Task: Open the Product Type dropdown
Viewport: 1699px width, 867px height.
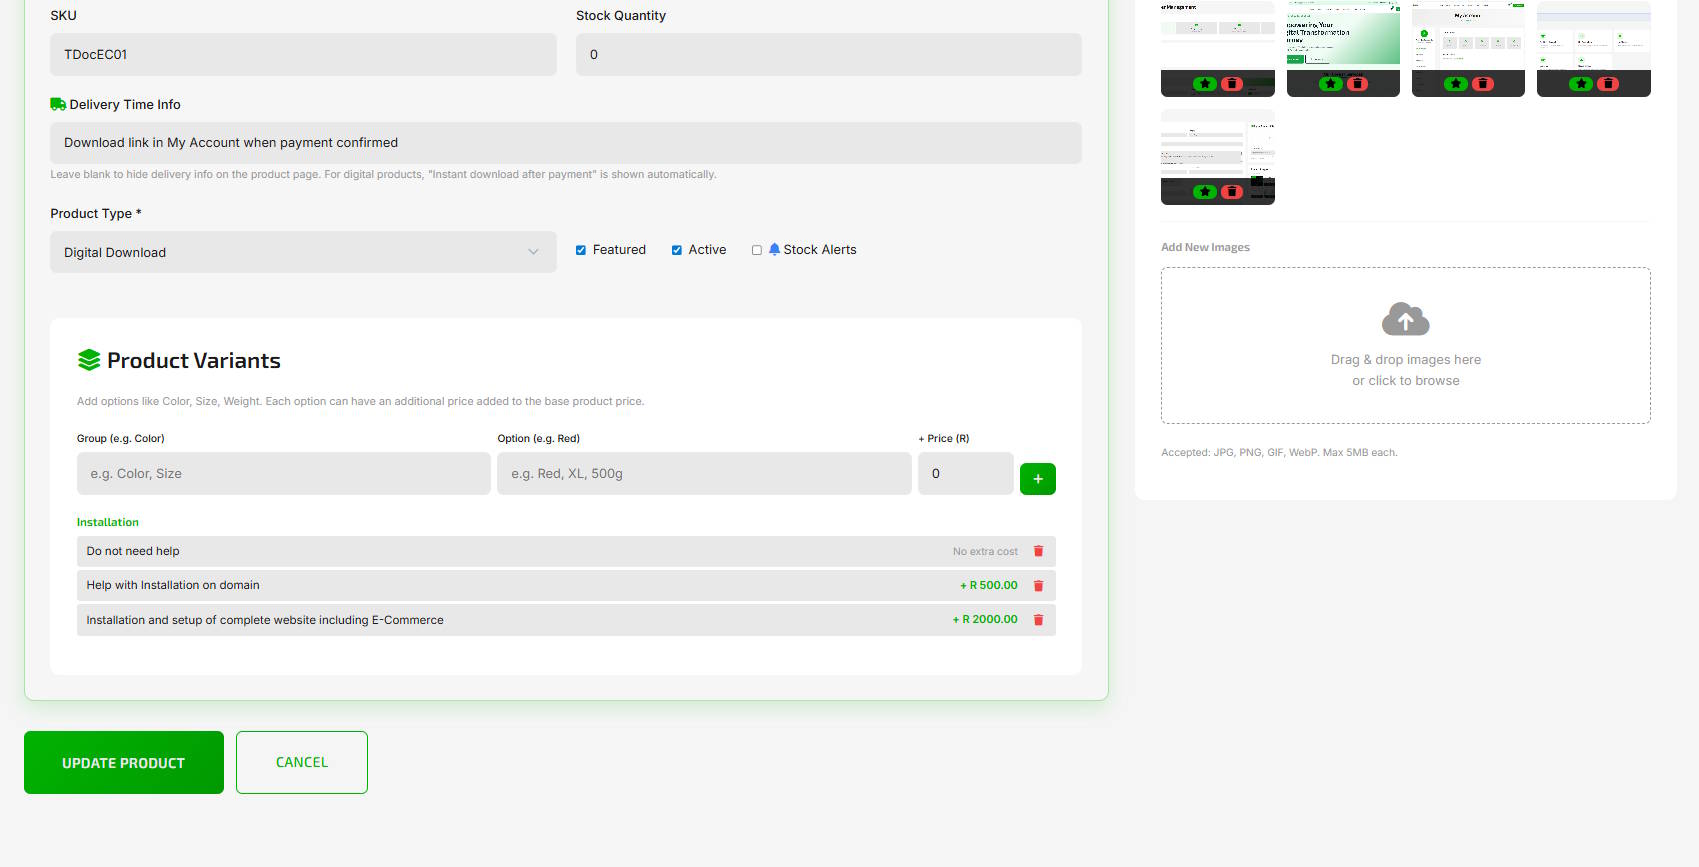Action: click(303, 252)
